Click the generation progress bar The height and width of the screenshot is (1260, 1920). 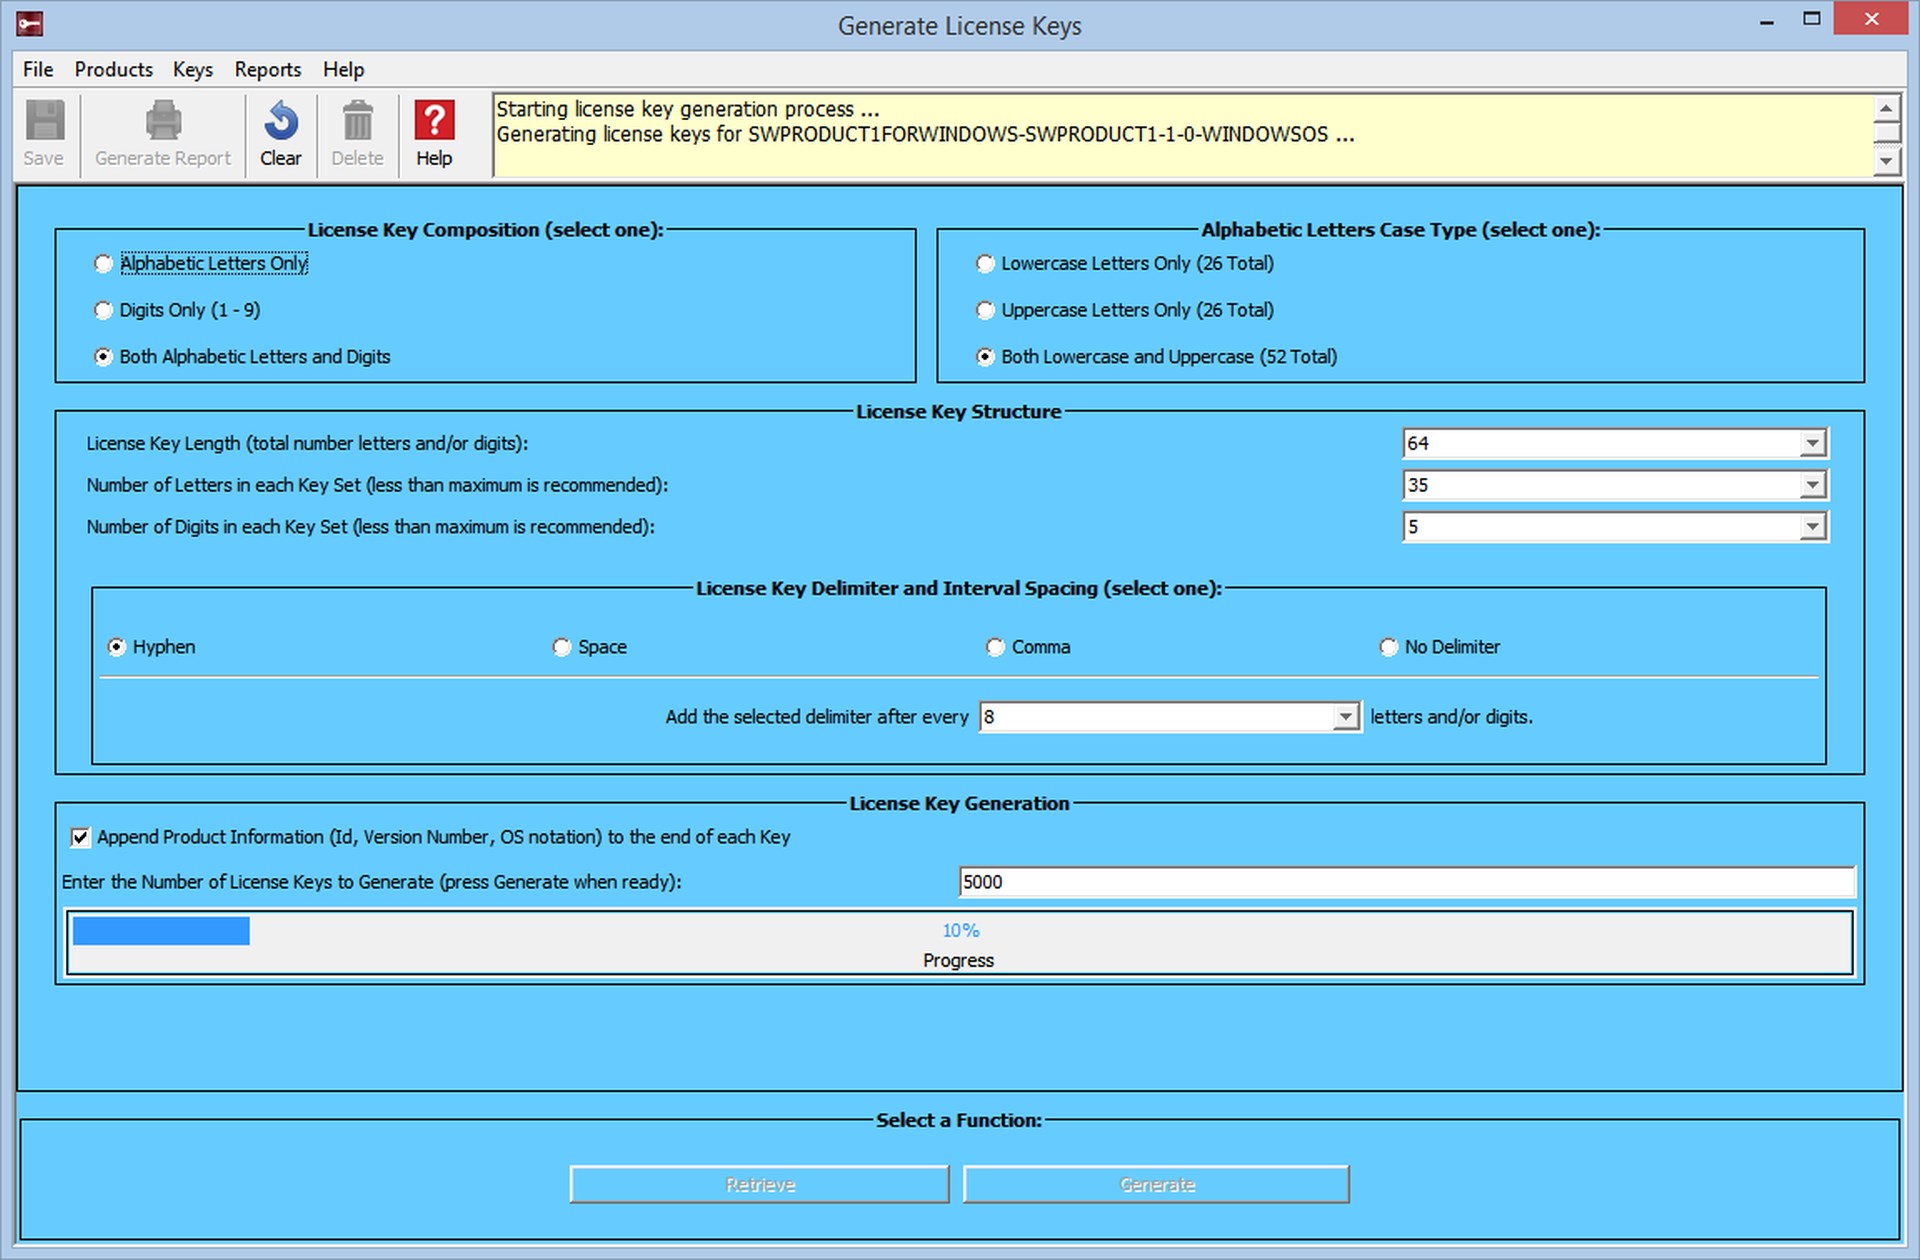click(960, 942)
